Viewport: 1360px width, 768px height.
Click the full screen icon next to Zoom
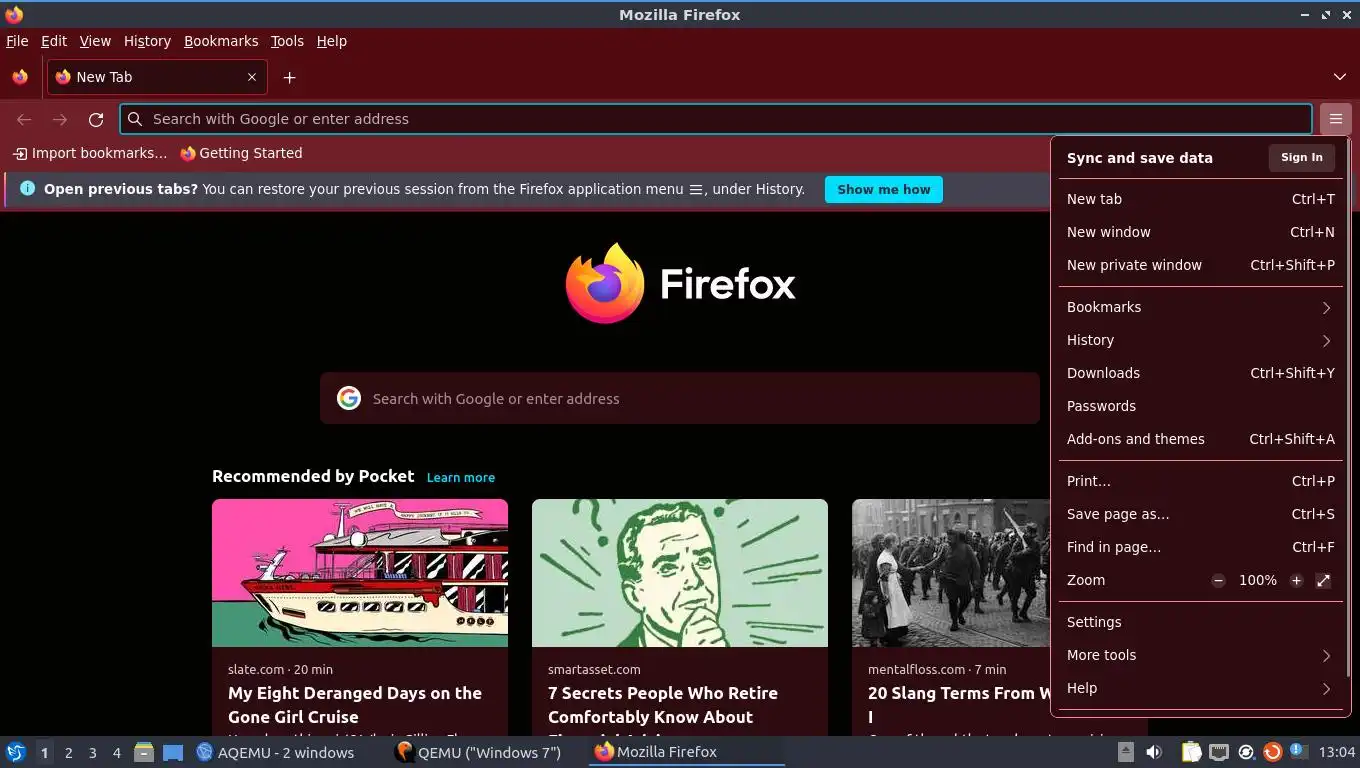1323,580
